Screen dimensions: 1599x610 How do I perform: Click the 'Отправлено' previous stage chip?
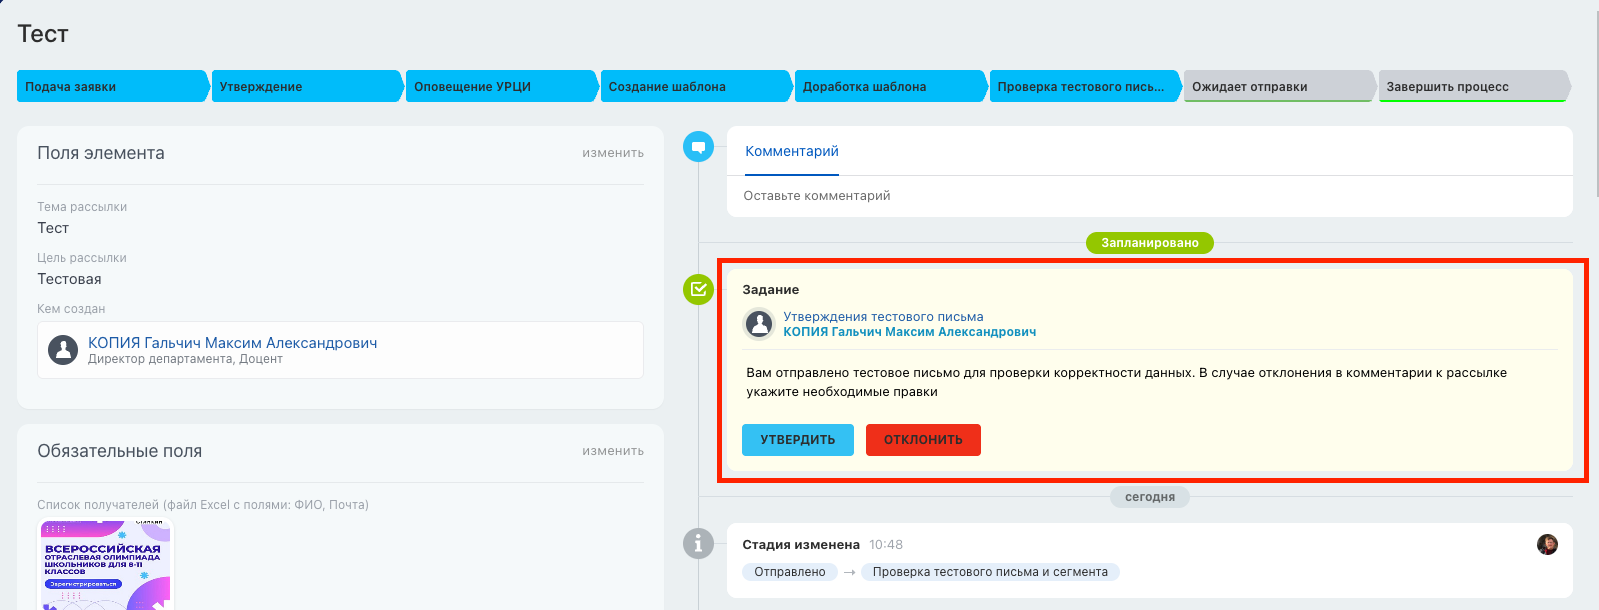pos(790,572)
